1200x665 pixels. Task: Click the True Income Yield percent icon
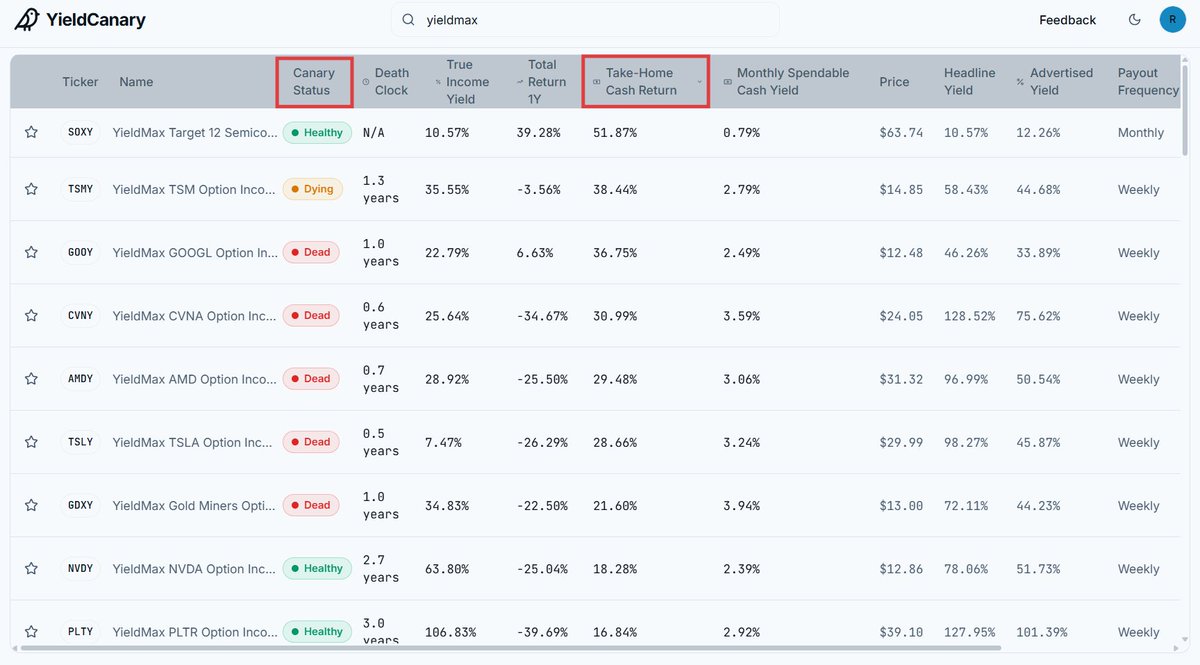pyautogui.click(x=438, y=82)
